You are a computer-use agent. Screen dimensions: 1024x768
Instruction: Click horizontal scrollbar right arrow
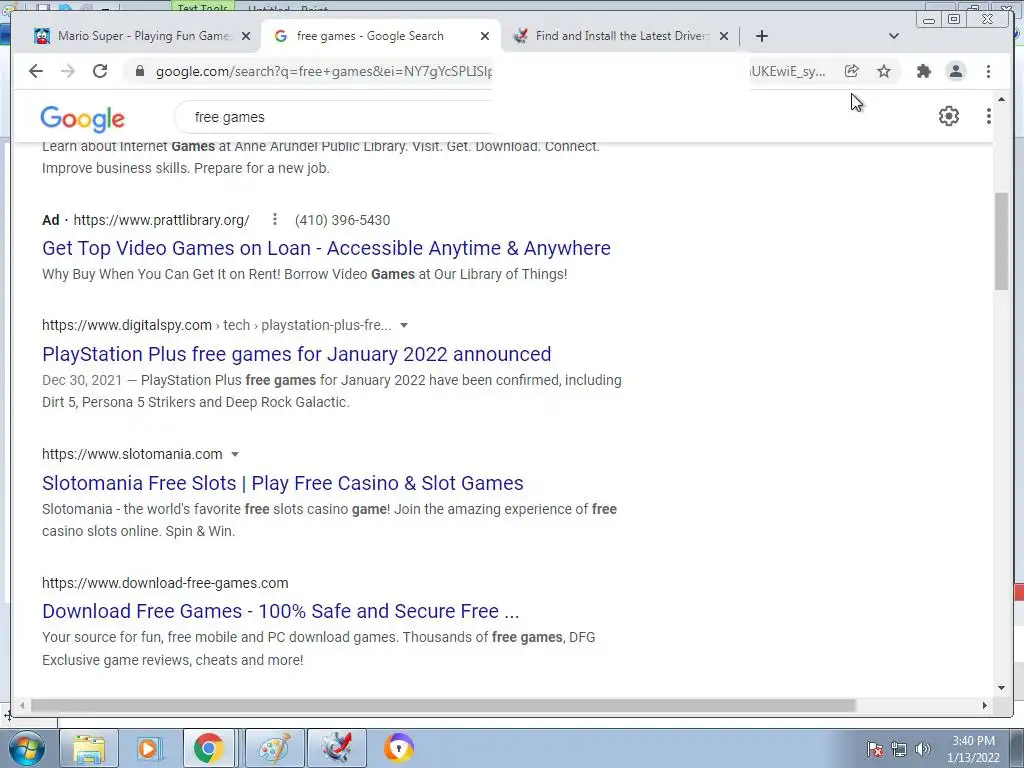point(985,705)
